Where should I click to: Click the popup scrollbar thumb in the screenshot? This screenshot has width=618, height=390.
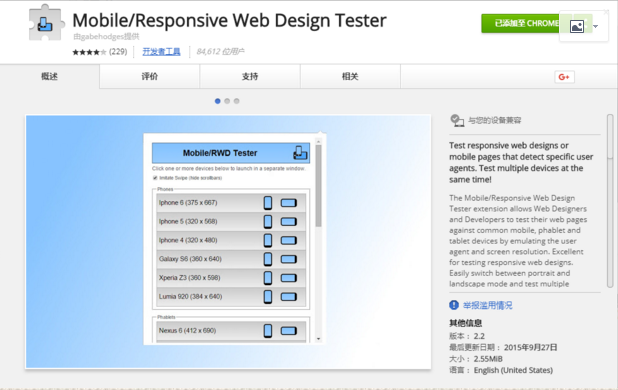[x=318, y=185]
